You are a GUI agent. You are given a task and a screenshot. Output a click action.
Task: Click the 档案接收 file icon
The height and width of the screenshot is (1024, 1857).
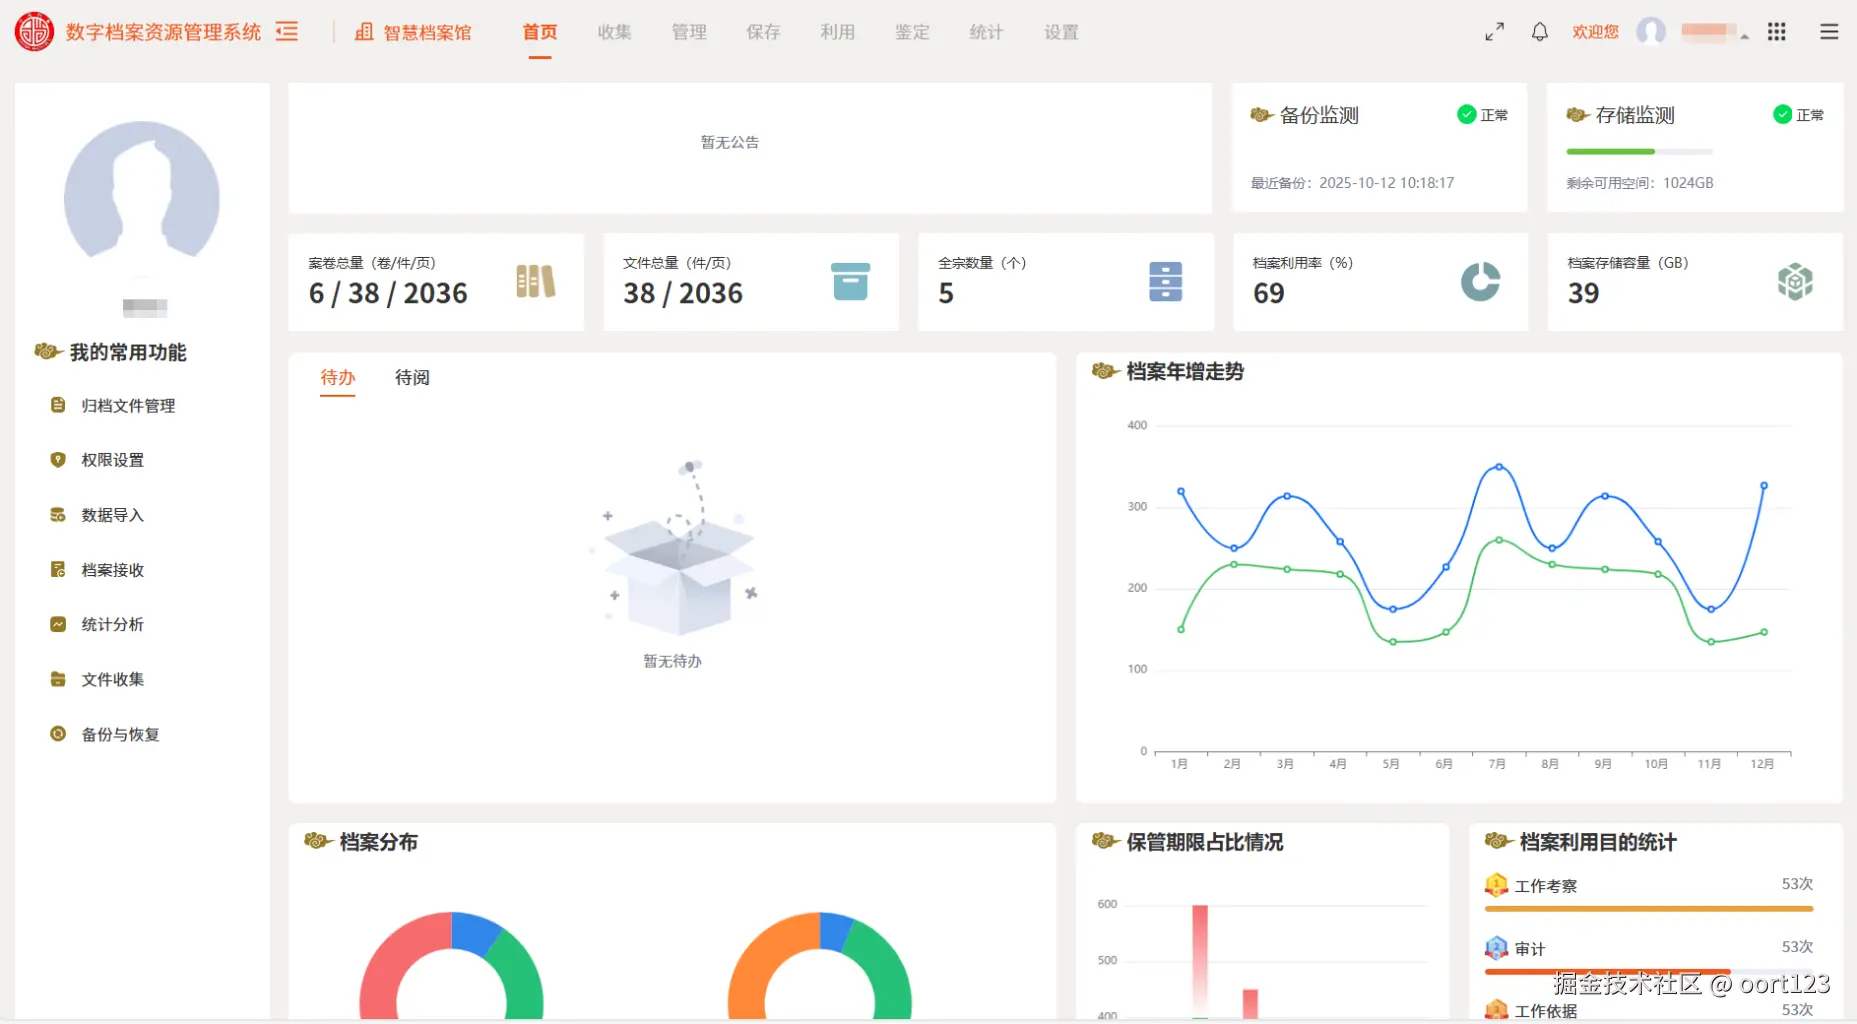point(58,570)
